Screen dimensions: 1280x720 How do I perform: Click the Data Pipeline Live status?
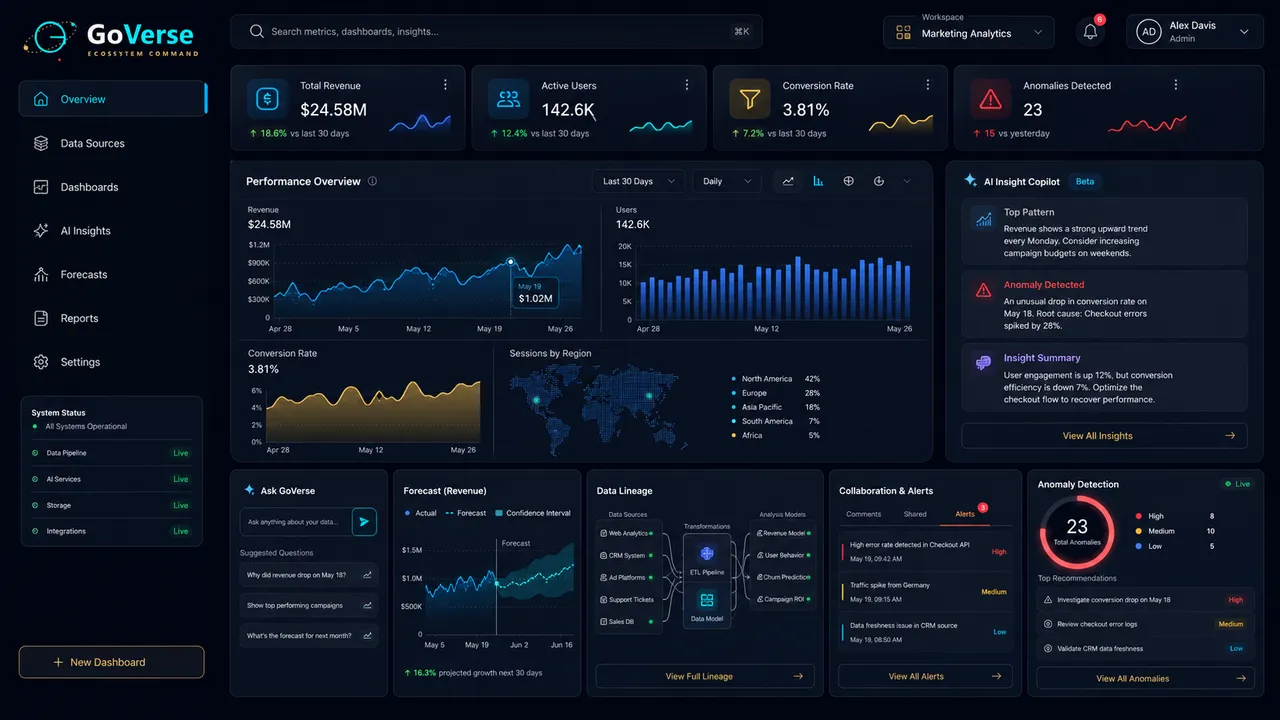(181, 453)
